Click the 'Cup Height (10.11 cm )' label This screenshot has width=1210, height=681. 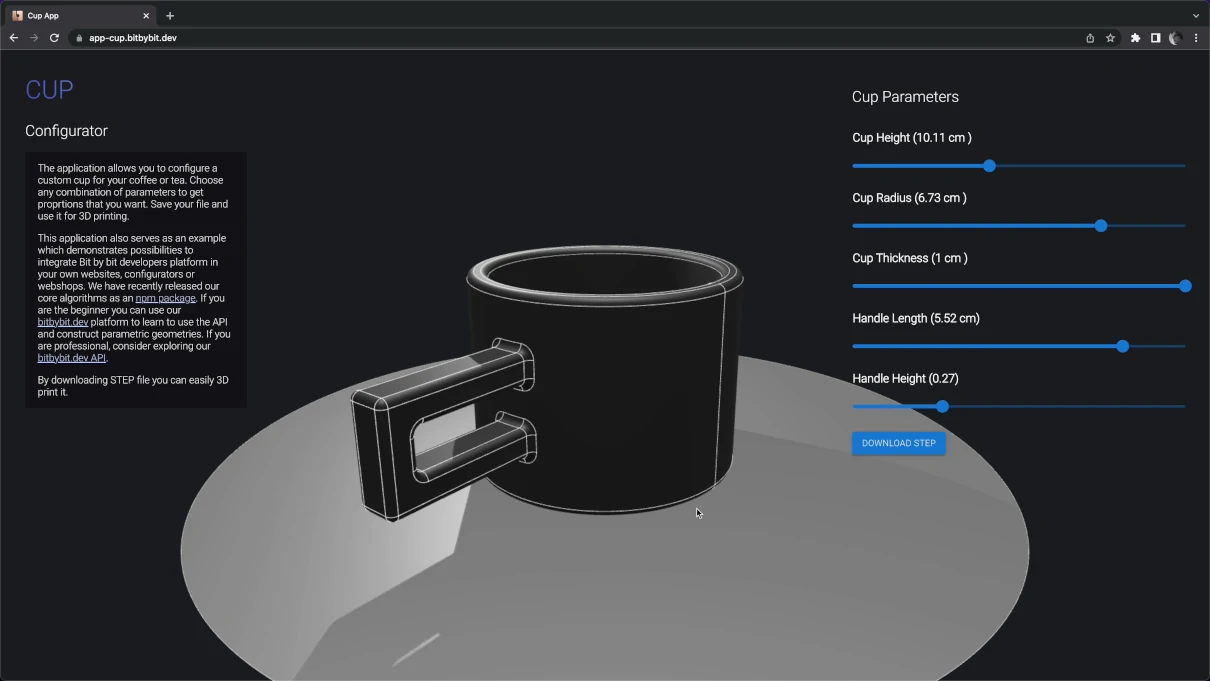click(x=912, y=138)
